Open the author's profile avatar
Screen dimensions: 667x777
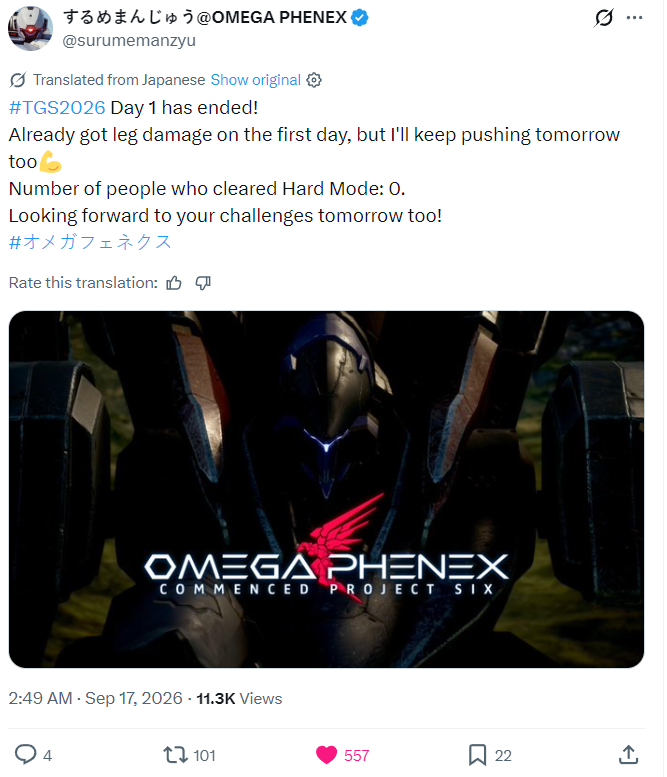(30, 28)
